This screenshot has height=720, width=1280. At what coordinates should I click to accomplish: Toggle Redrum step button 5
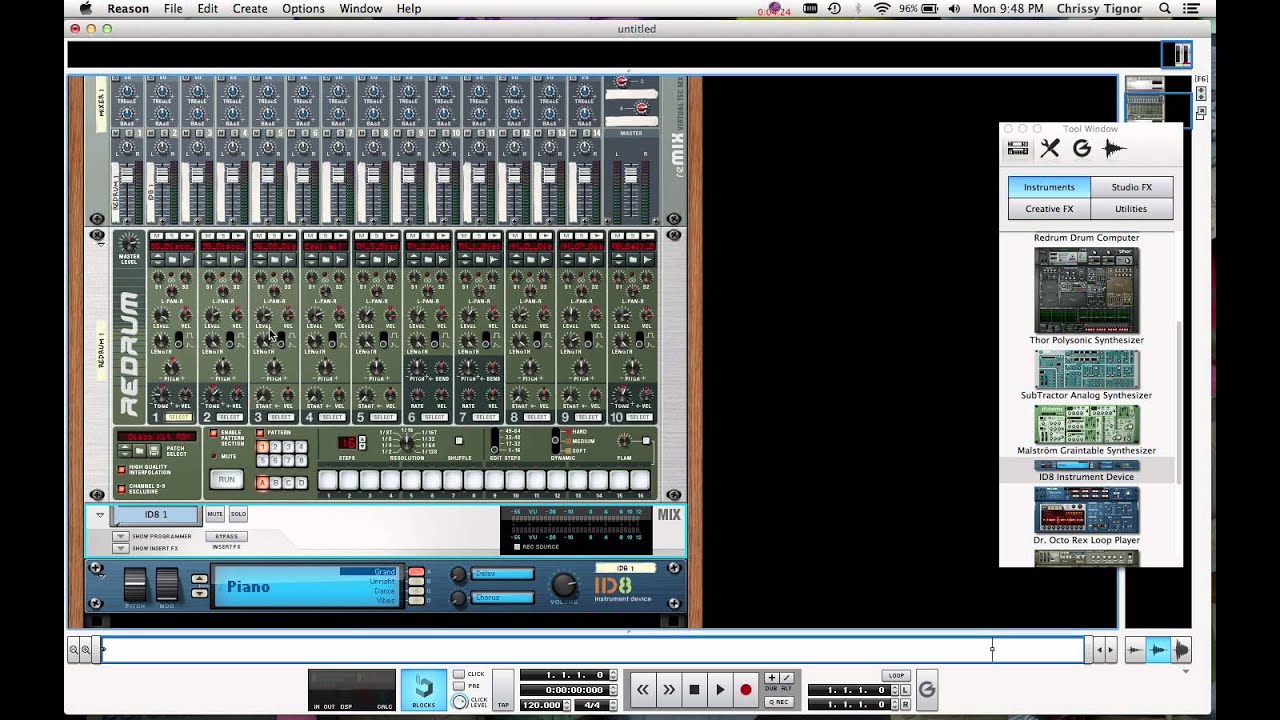(411, 480)
